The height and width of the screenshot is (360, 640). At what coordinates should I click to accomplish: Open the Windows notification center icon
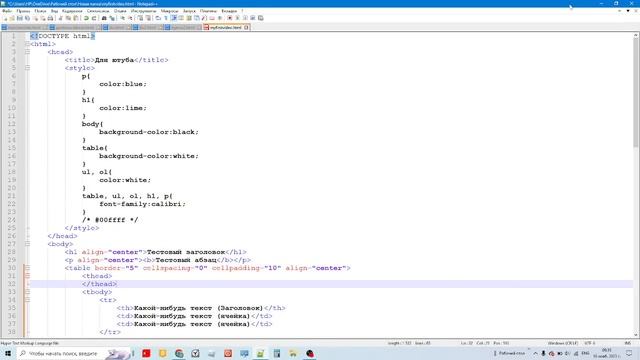(629, 353)
